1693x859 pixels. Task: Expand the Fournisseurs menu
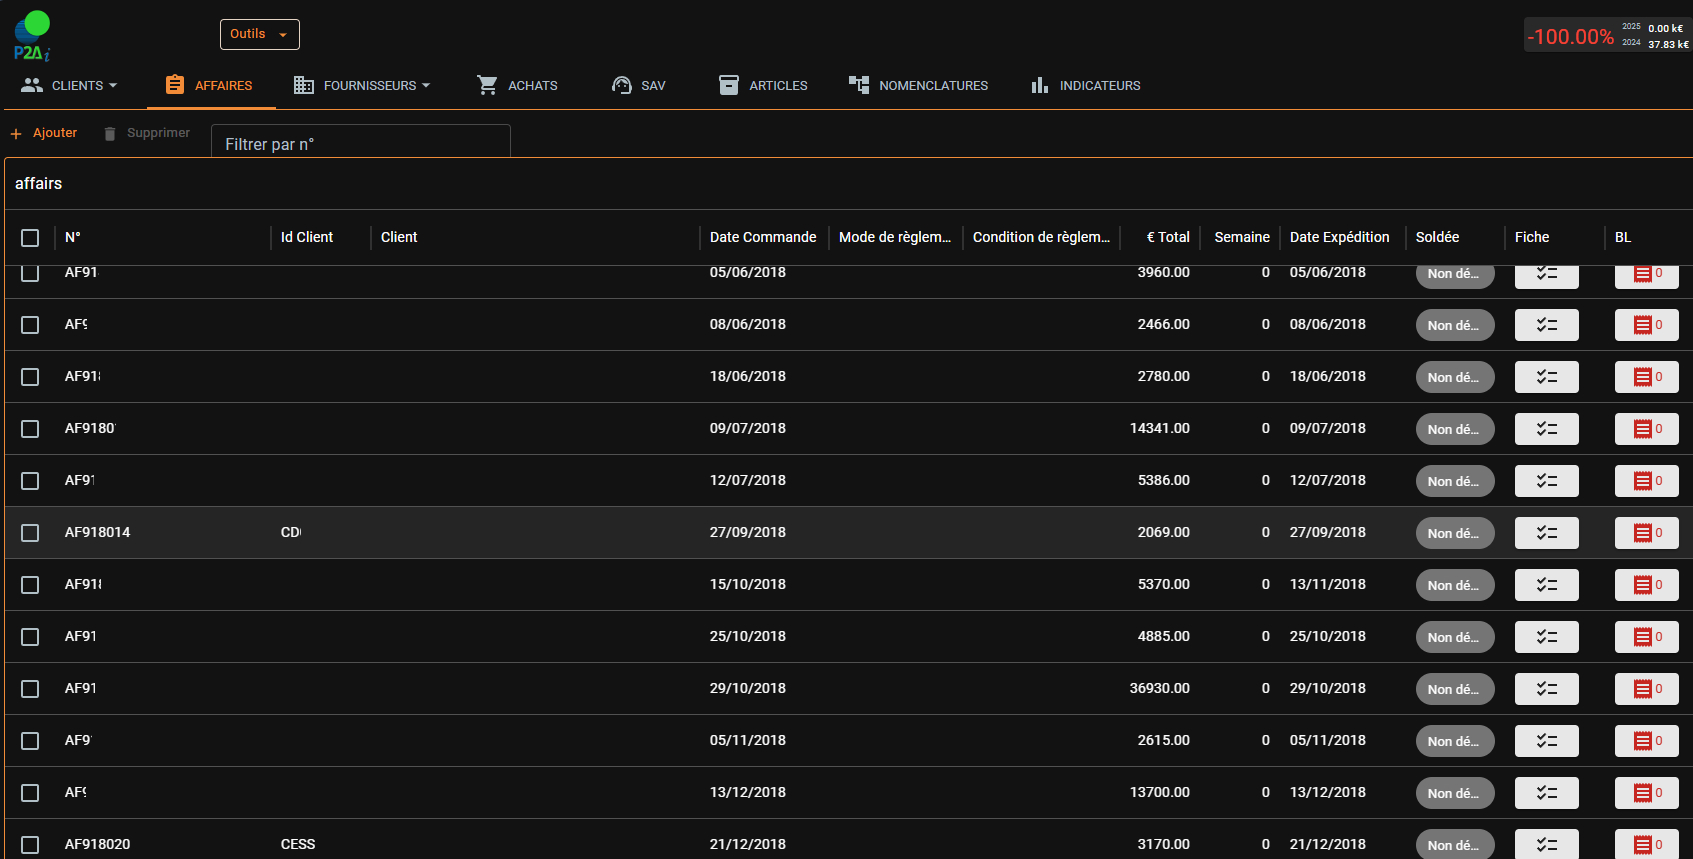[362, 85]
